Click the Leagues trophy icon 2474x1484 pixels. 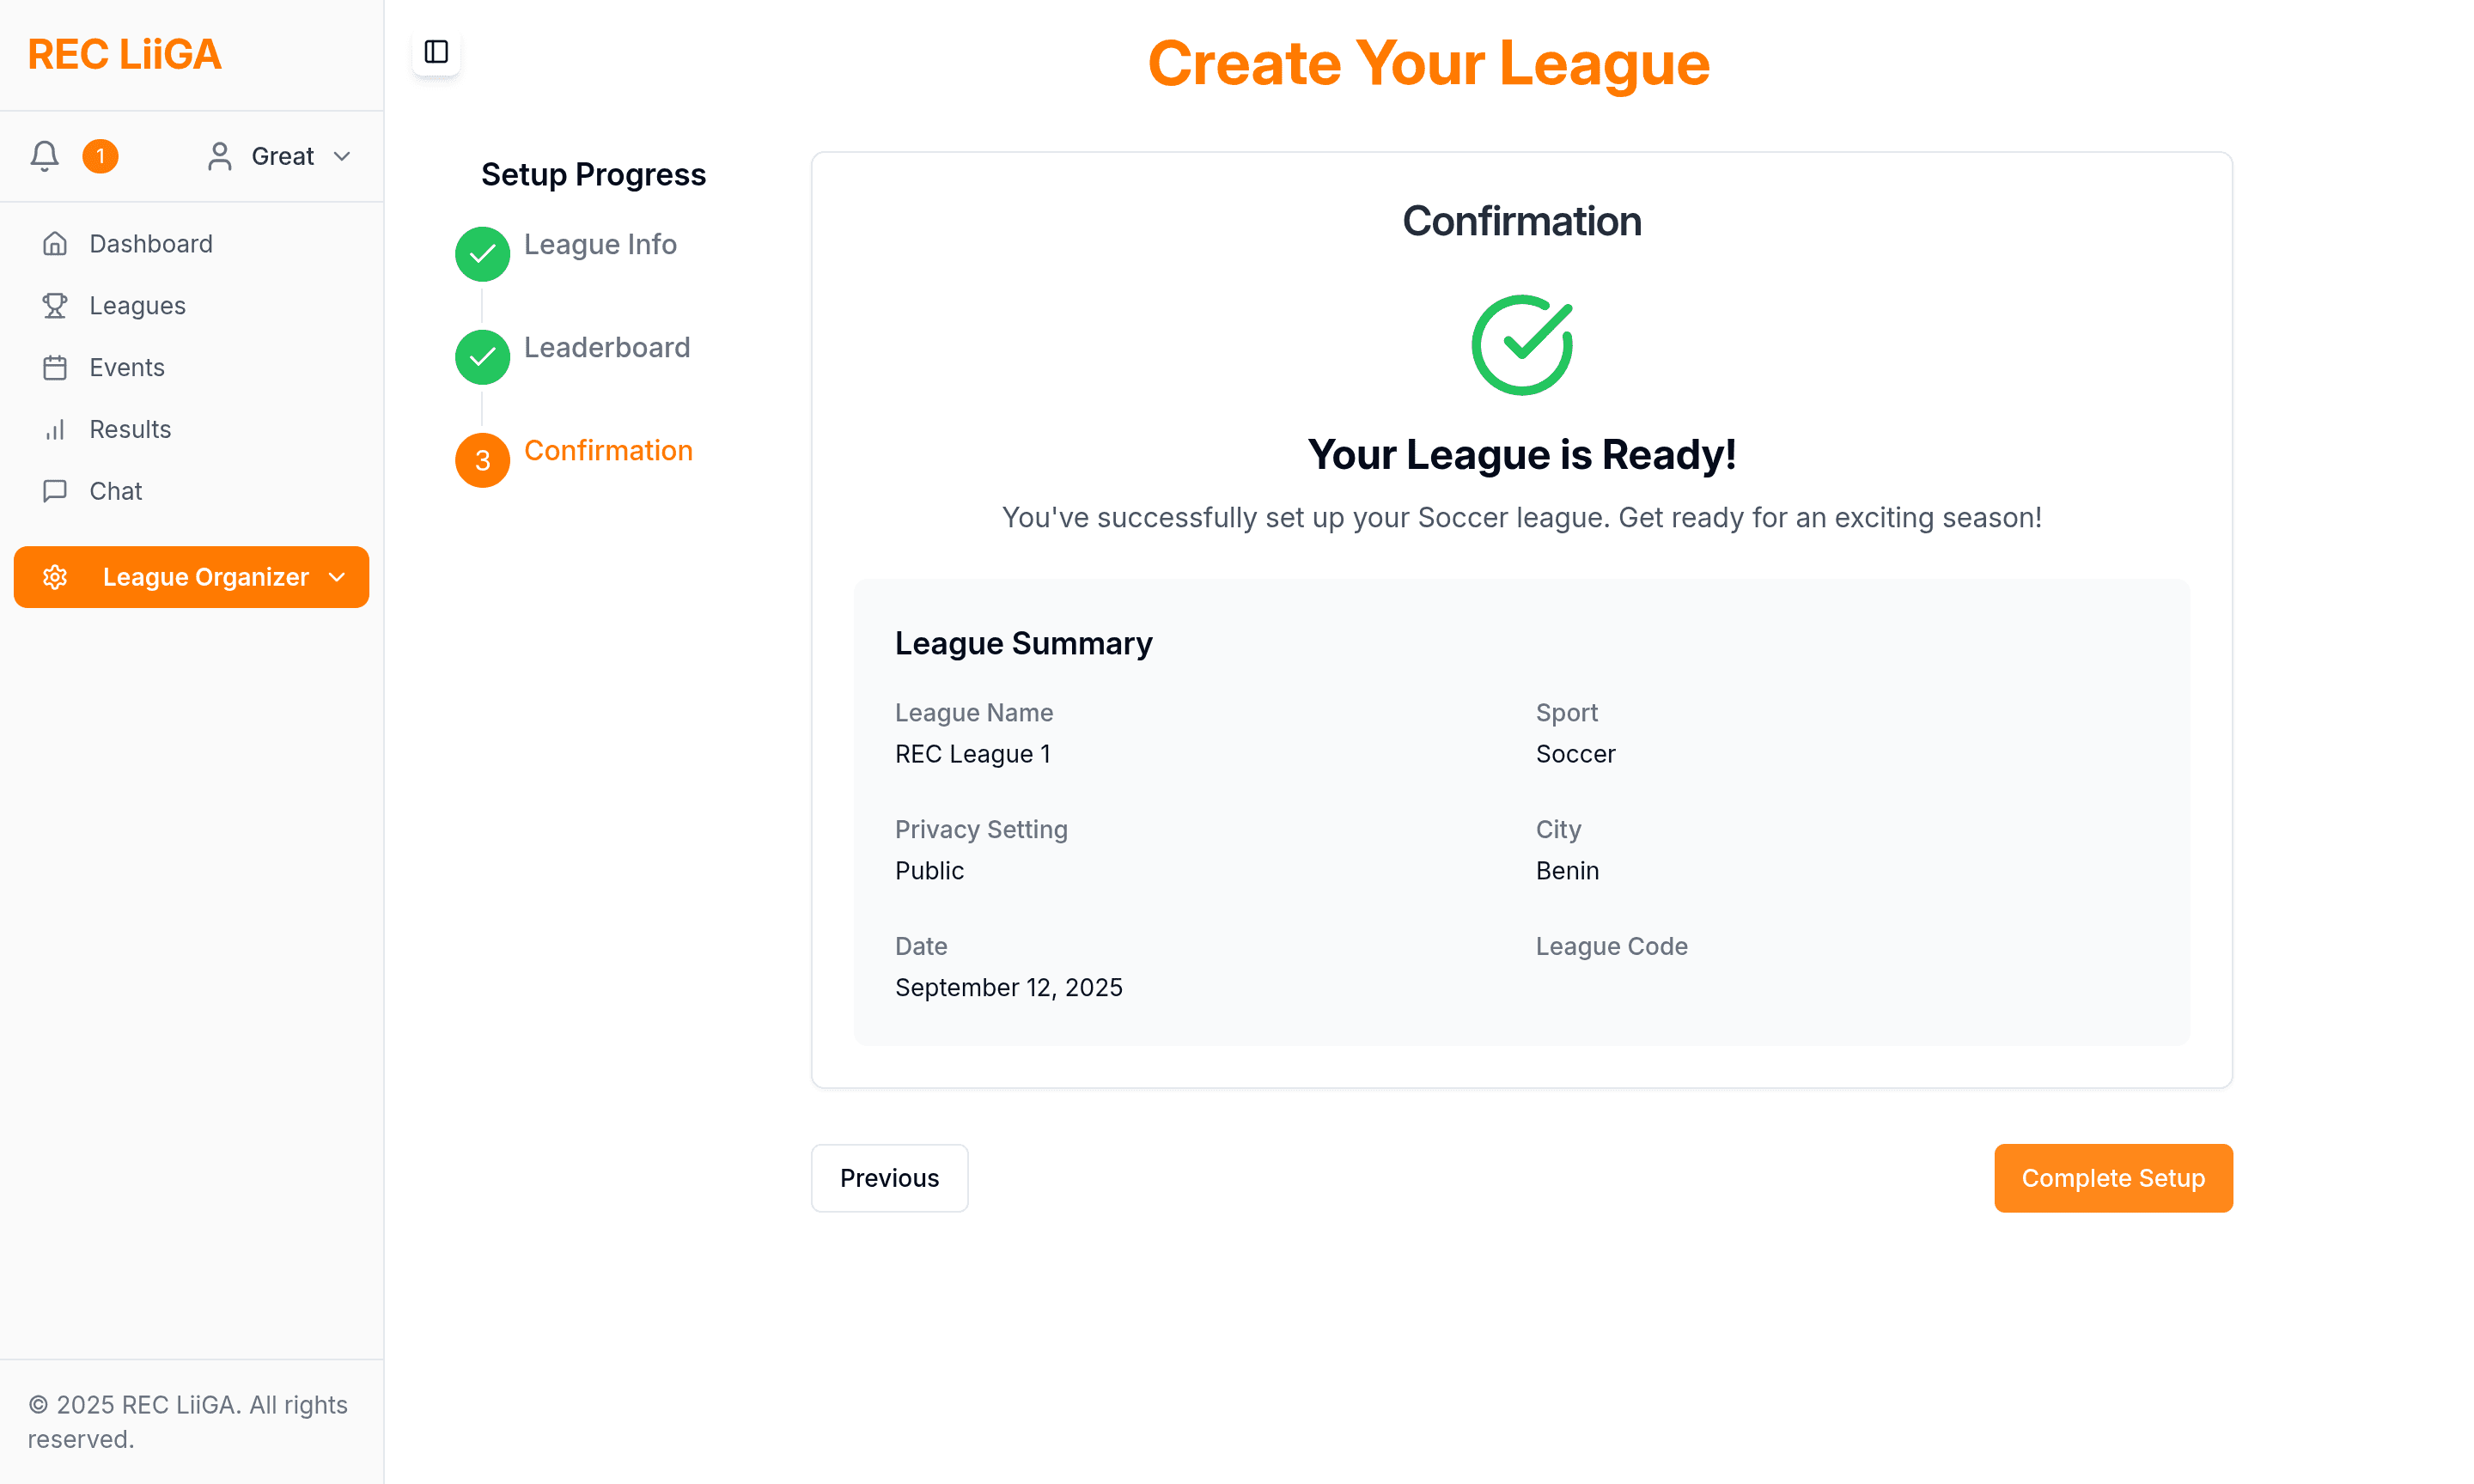pos(55,306)
